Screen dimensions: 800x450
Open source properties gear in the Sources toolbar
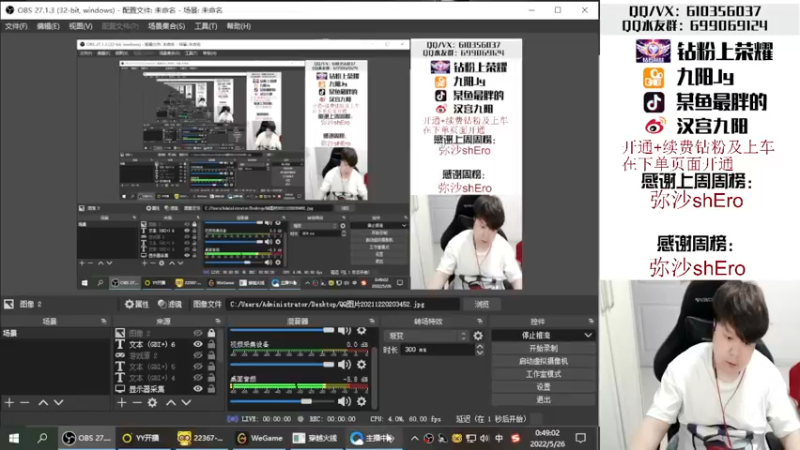point(153,403)
